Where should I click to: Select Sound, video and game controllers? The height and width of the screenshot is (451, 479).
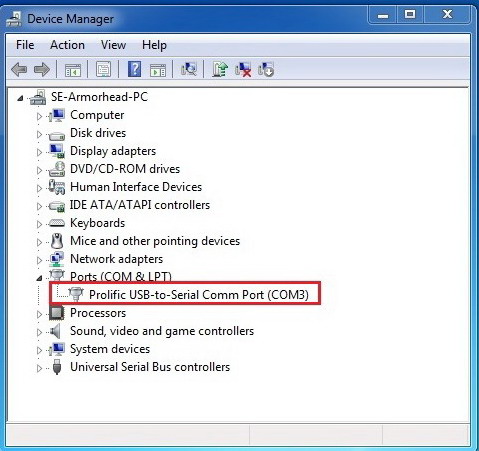coord(162,331)
